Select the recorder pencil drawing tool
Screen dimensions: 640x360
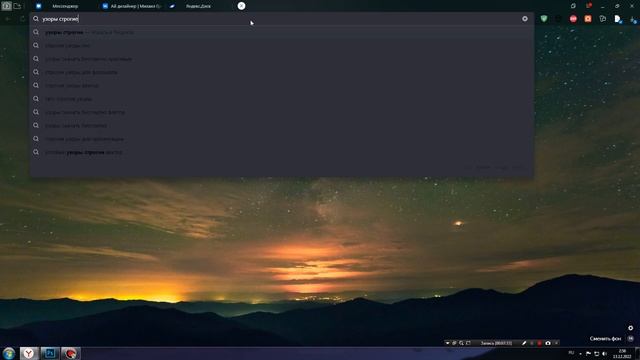(x=524, y=343)
